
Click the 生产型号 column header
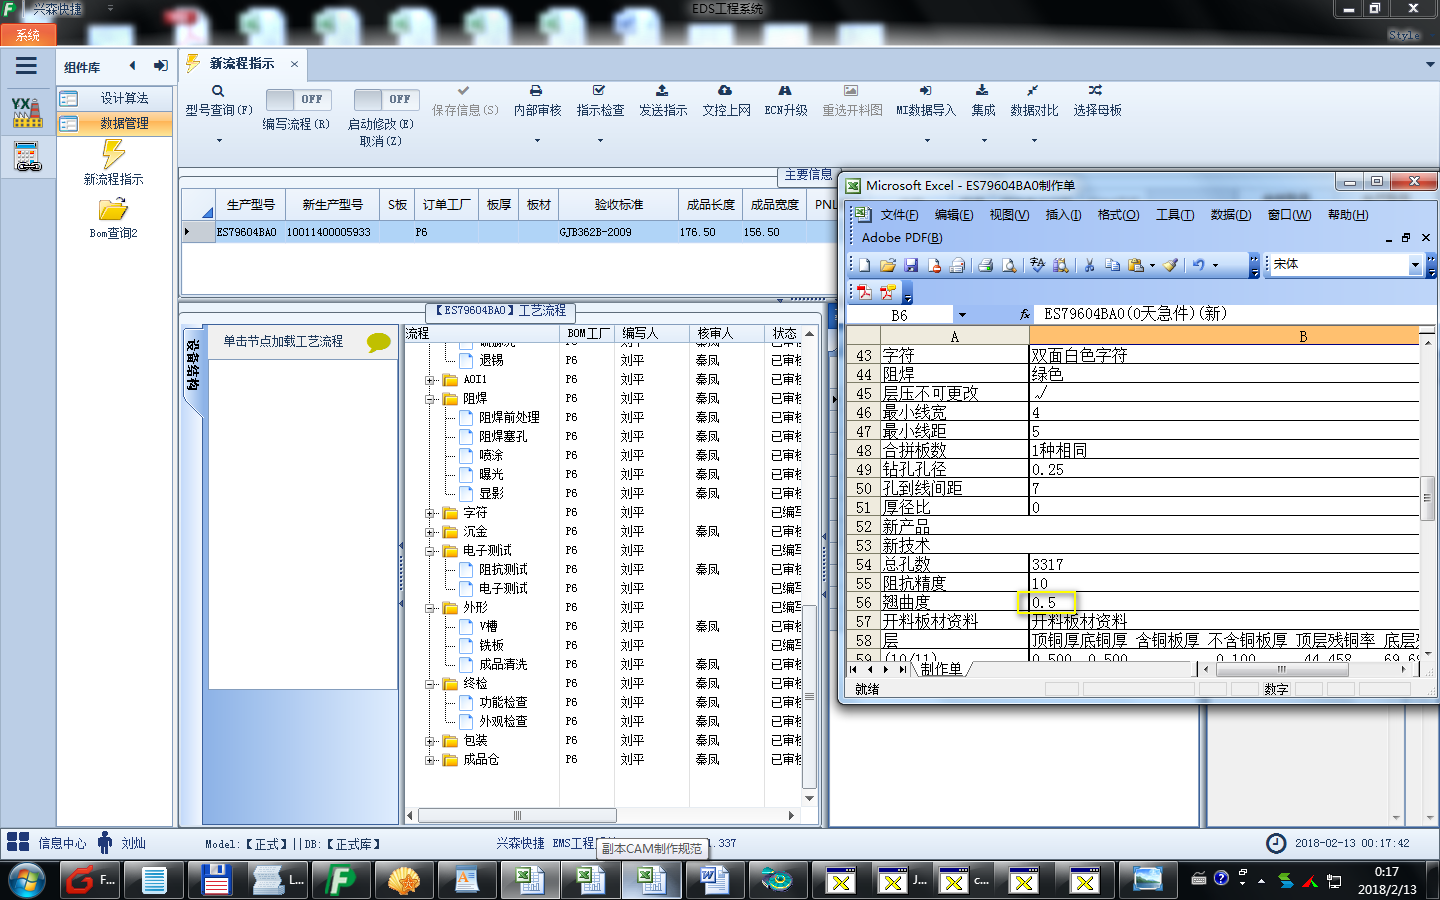click(251, 205)
